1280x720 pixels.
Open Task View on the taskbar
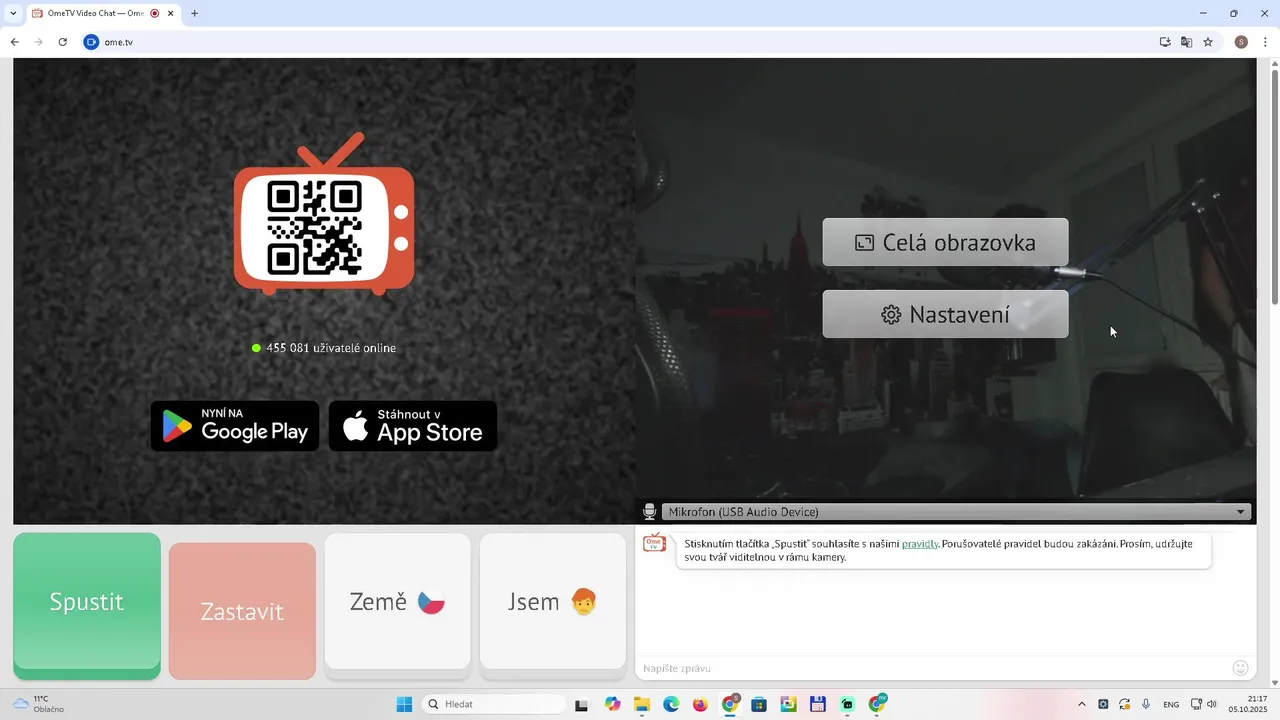(x=582, y=704)
